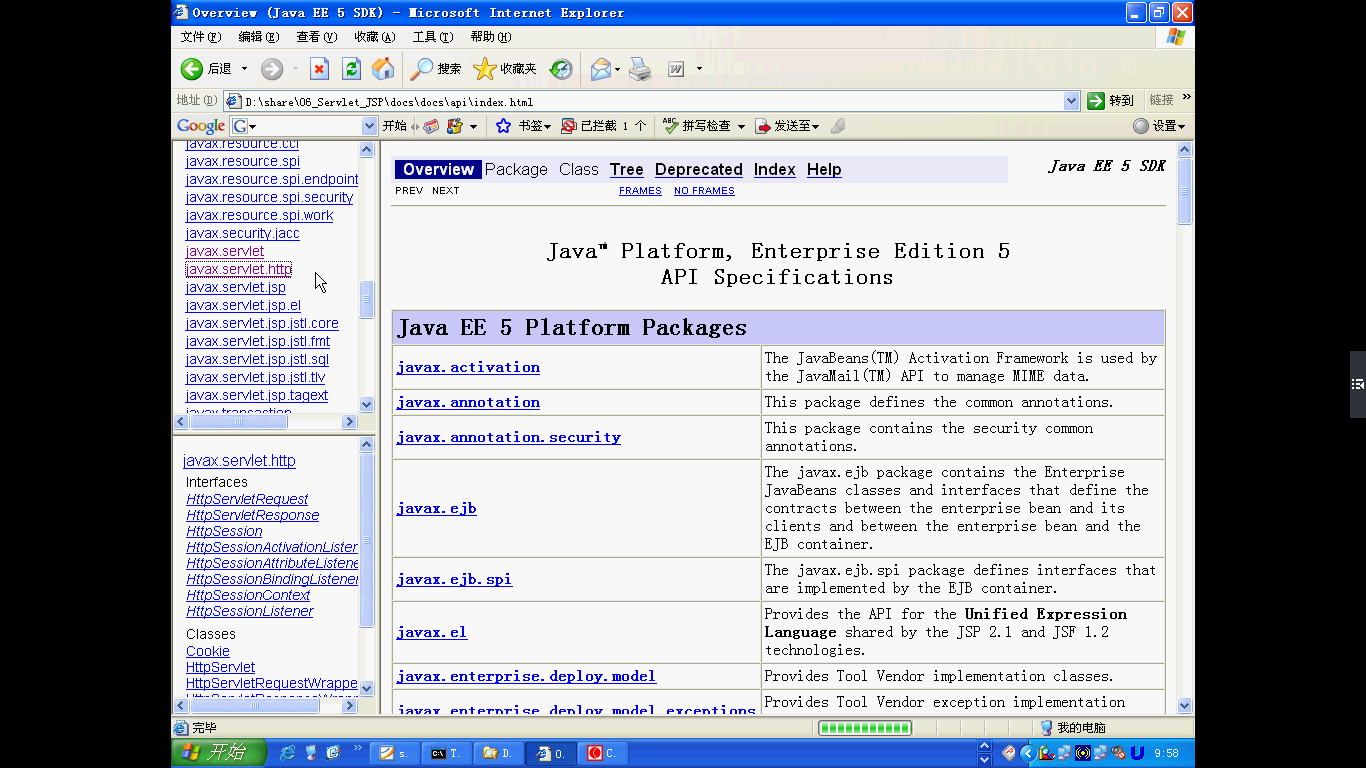
Task: Expand hidden system tray icons arrow
Action: pyautogui.click(x=1027, y=753)
